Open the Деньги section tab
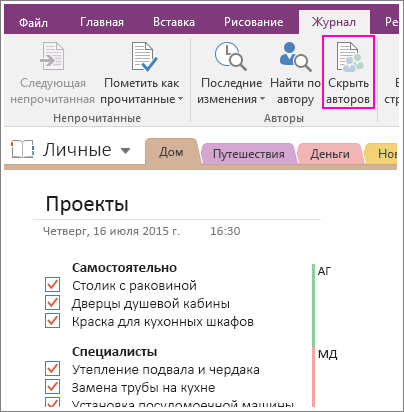404x412 pixels. pos(330,154)
